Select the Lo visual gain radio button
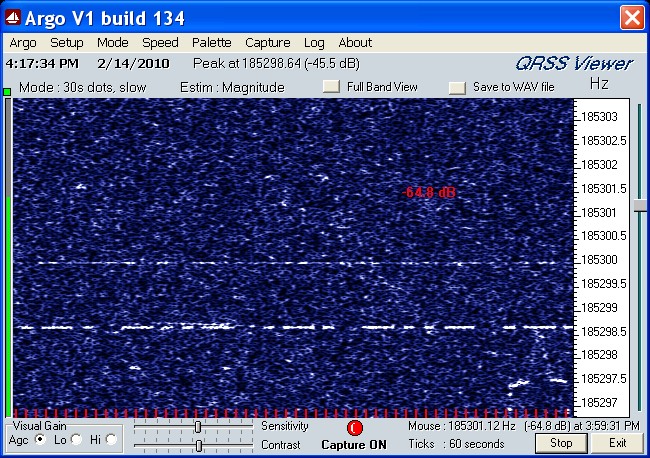Screen dimensions: 650x458 tap(76, 439)
